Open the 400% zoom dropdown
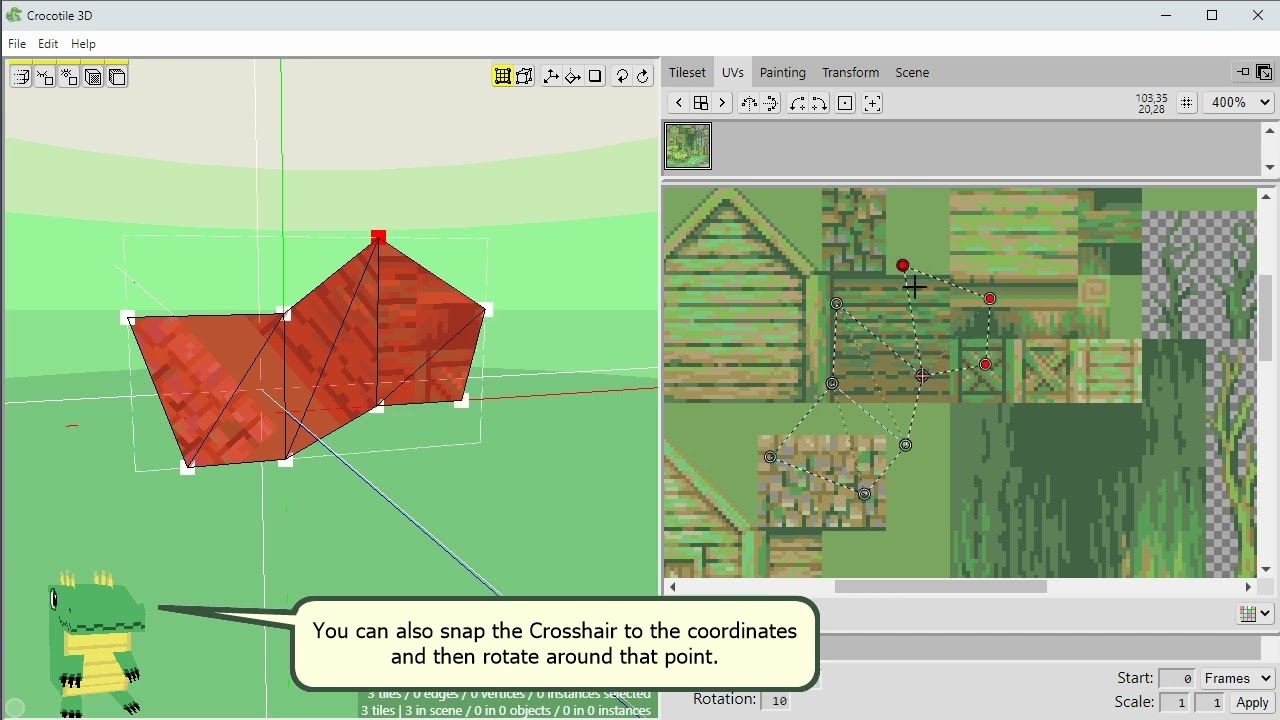 click(x=1239, y=102)
